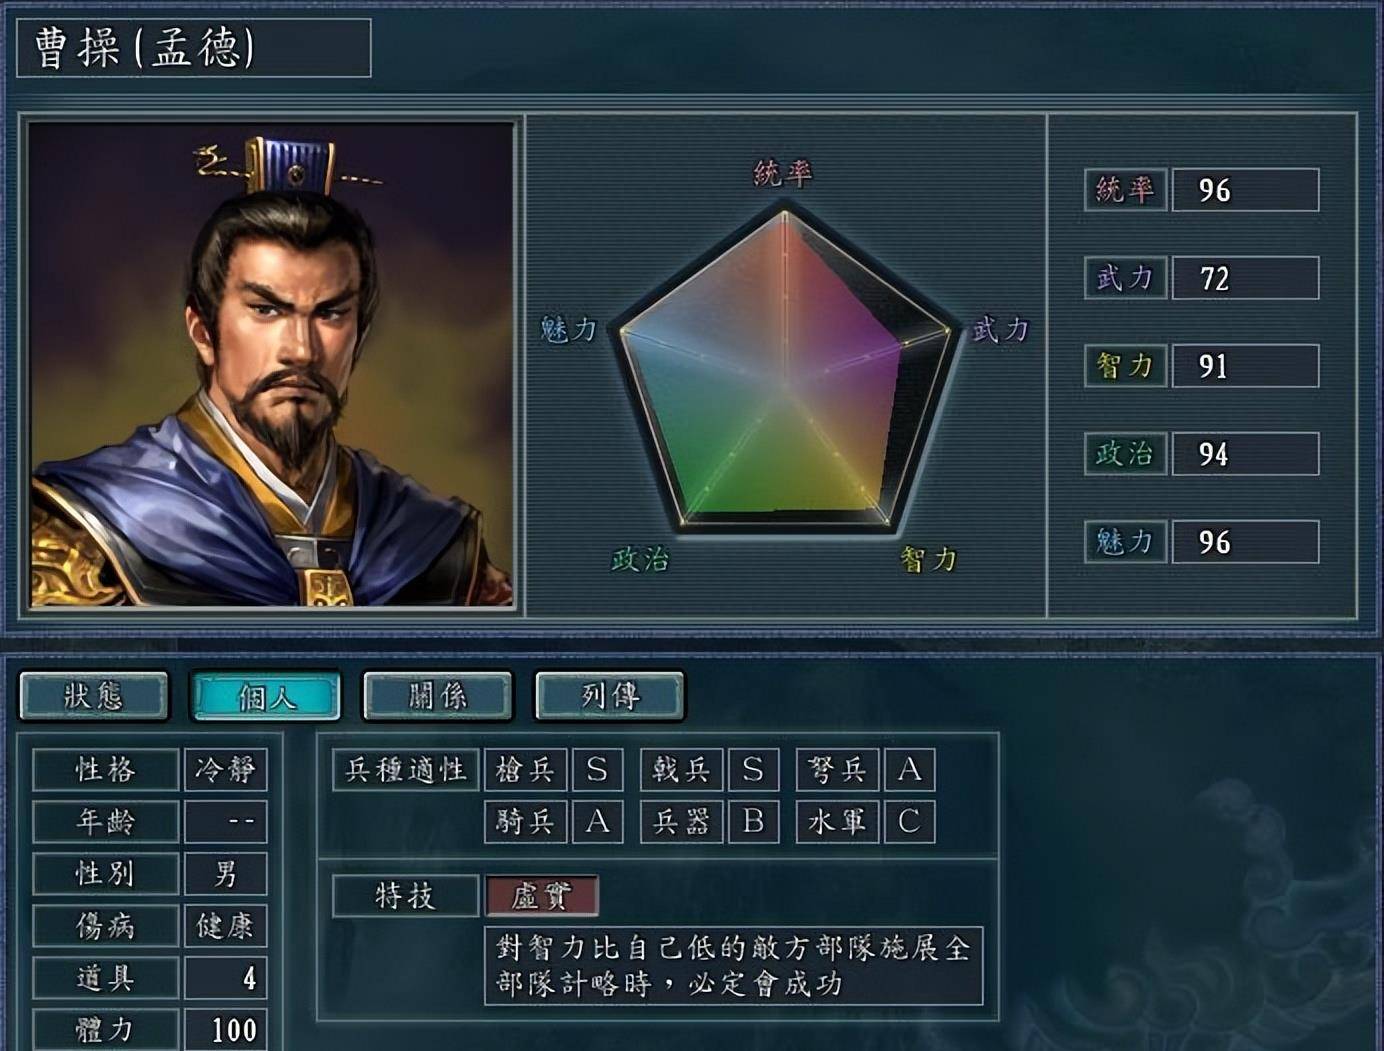Select the 兵器 B rating box

pyautogui.click(x=753, y=822)
